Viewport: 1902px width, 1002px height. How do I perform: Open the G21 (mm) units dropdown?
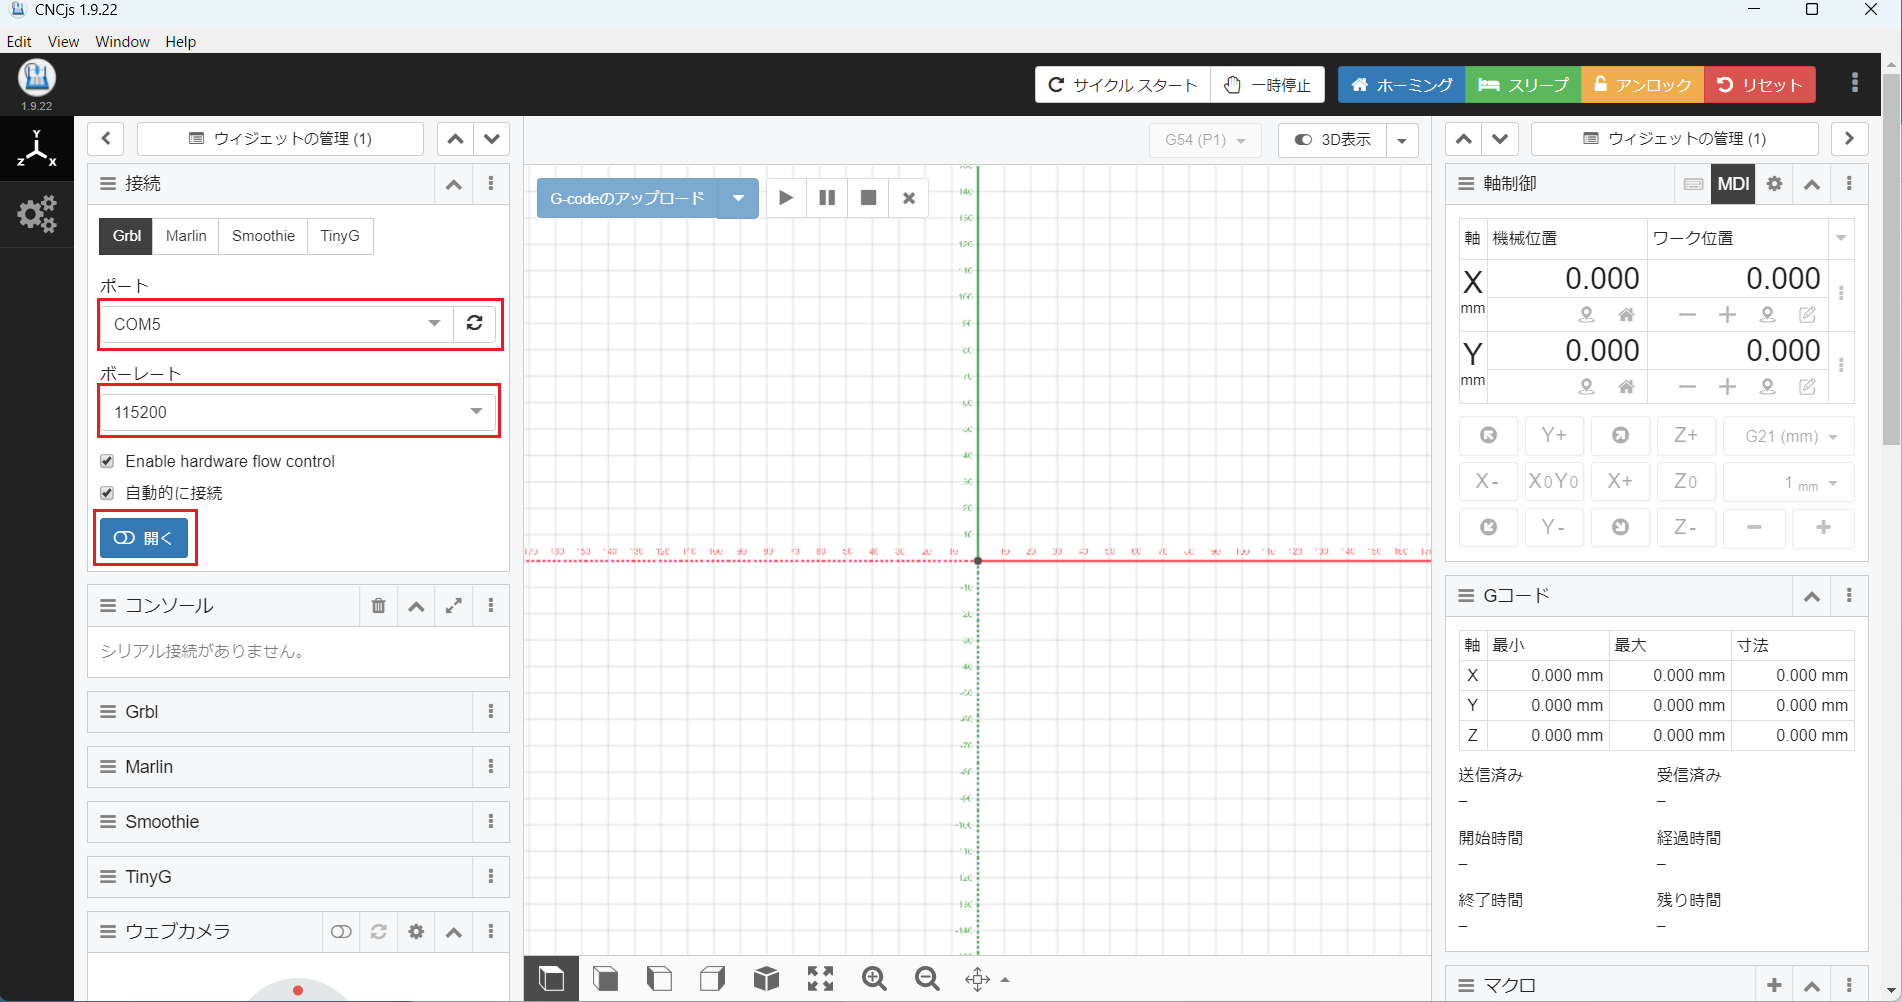point(1790,436)
